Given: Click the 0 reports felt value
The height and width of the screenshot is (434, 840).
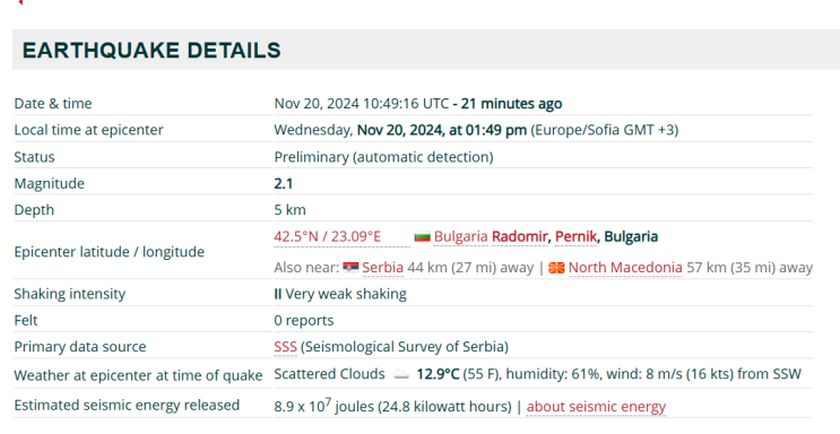Looking at the screenshot, I should [x=304, y=321].
